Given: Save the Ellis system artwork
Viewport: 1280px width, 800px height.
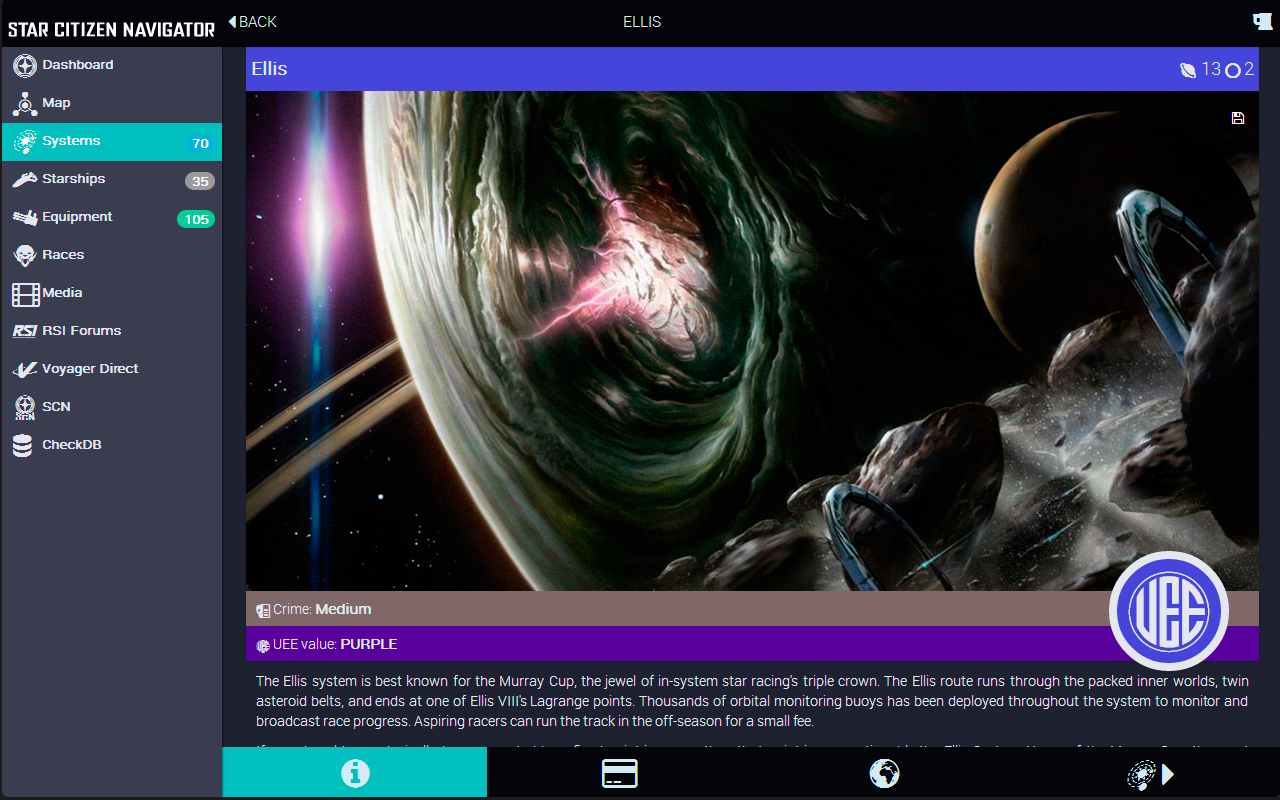Looking at the screenshot, I should click(x=1238, y=118).
